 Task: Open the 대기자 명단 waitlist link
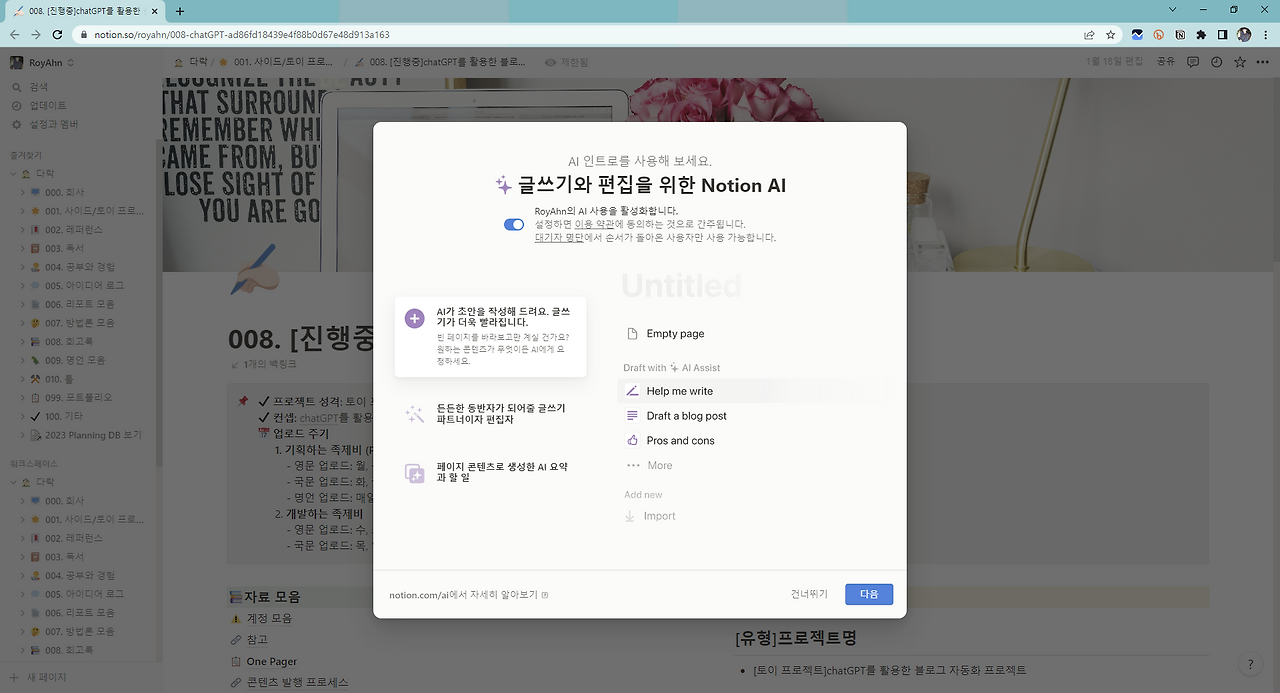point(559,238)
